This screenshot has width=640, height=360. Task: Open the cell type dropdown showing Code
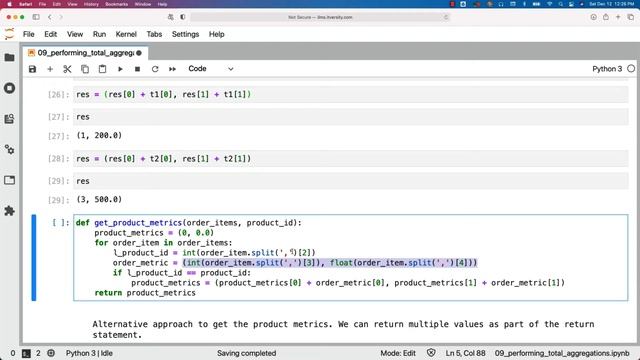pyautogui.click(x=211, y=69)
